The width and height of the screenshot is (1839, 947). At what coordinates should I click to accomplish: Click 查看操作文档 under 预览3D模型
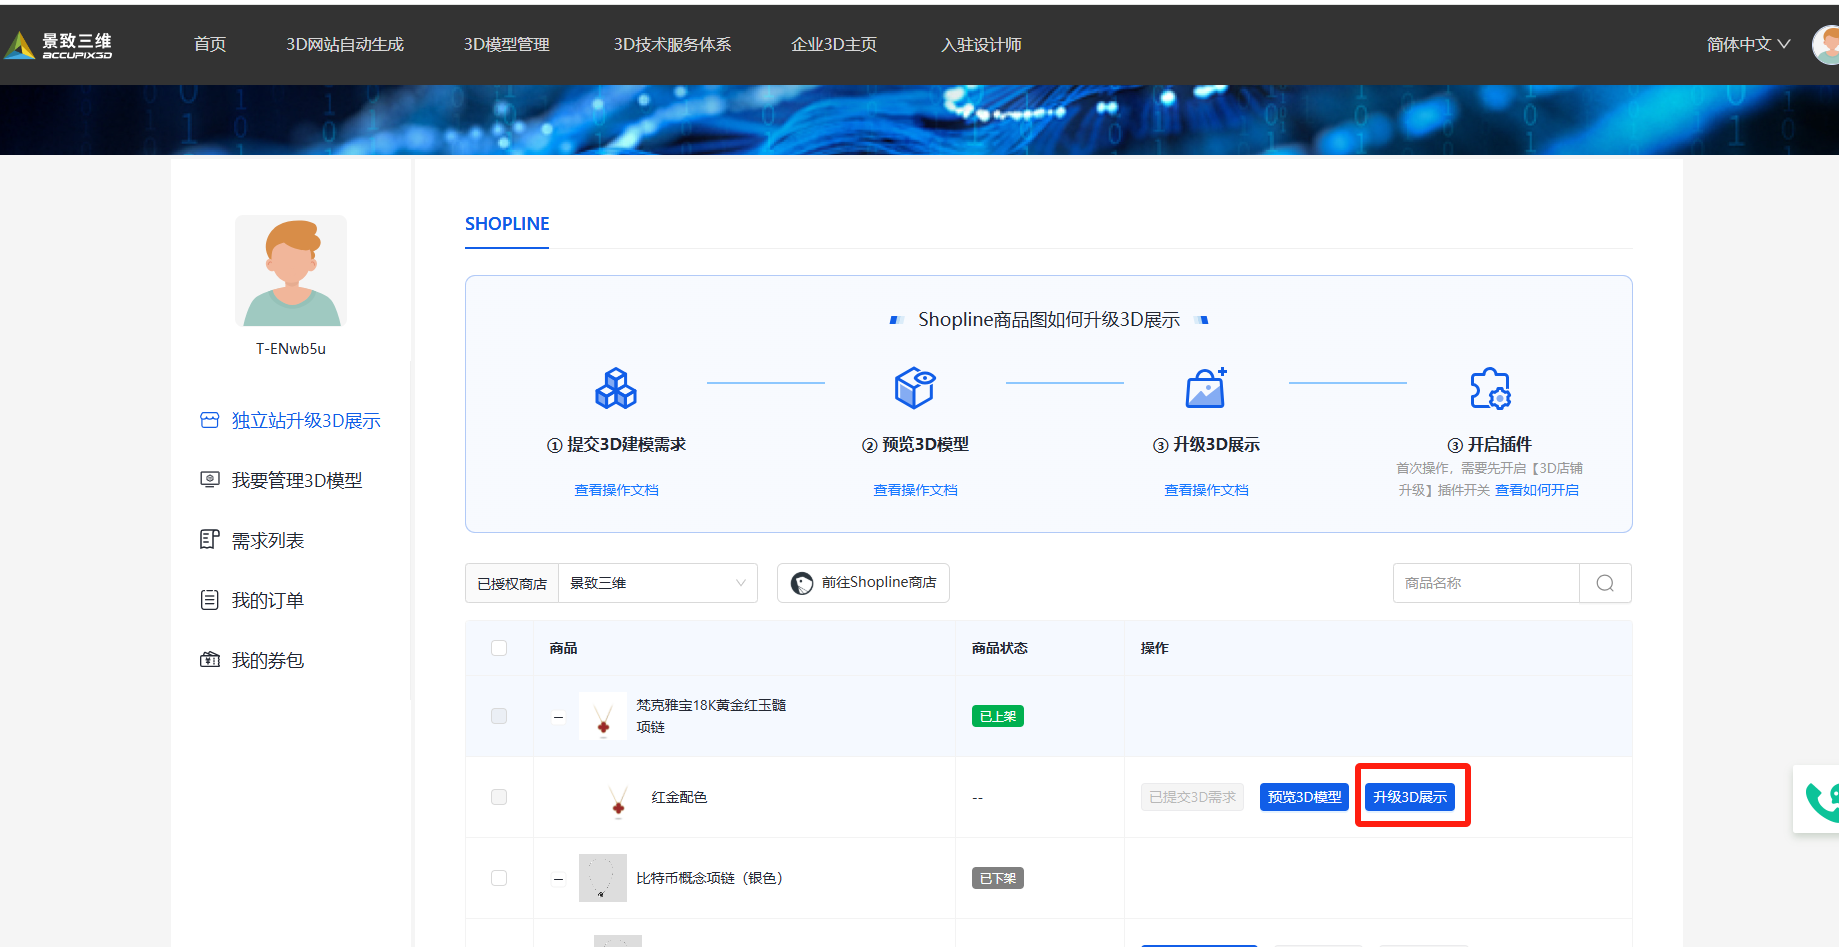click(915, 490)
